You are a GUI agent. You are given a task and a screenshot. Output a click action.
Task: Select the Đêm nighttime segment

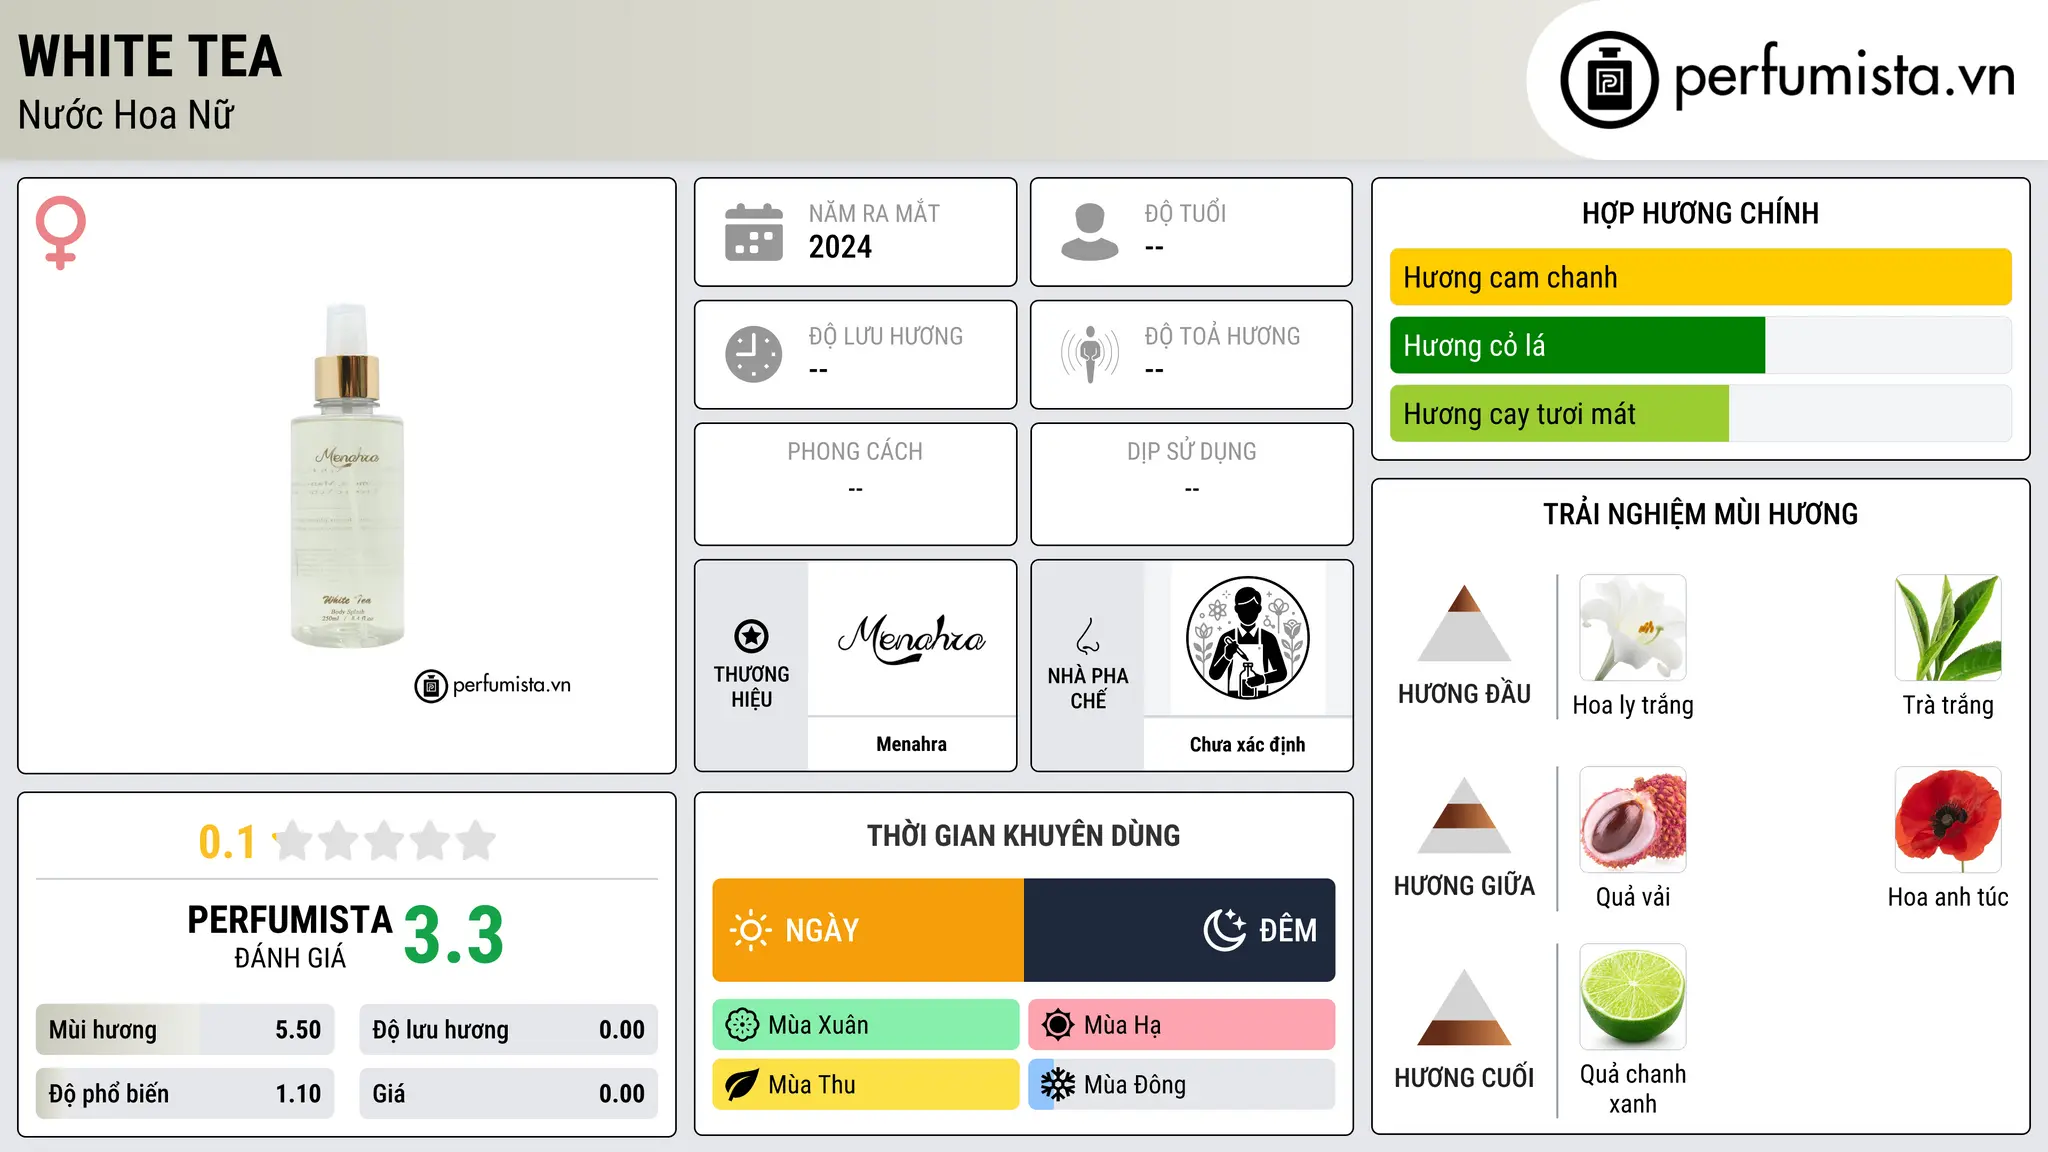[x=1180, y=930]
